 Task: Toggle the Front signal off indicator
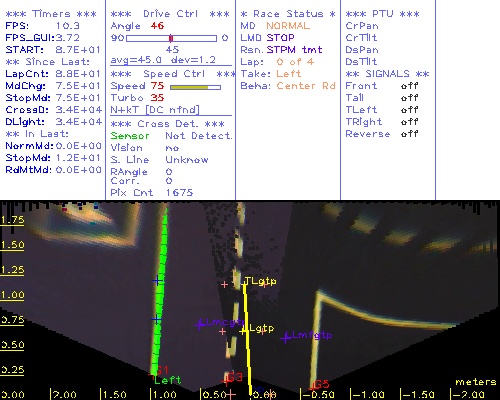409,86
